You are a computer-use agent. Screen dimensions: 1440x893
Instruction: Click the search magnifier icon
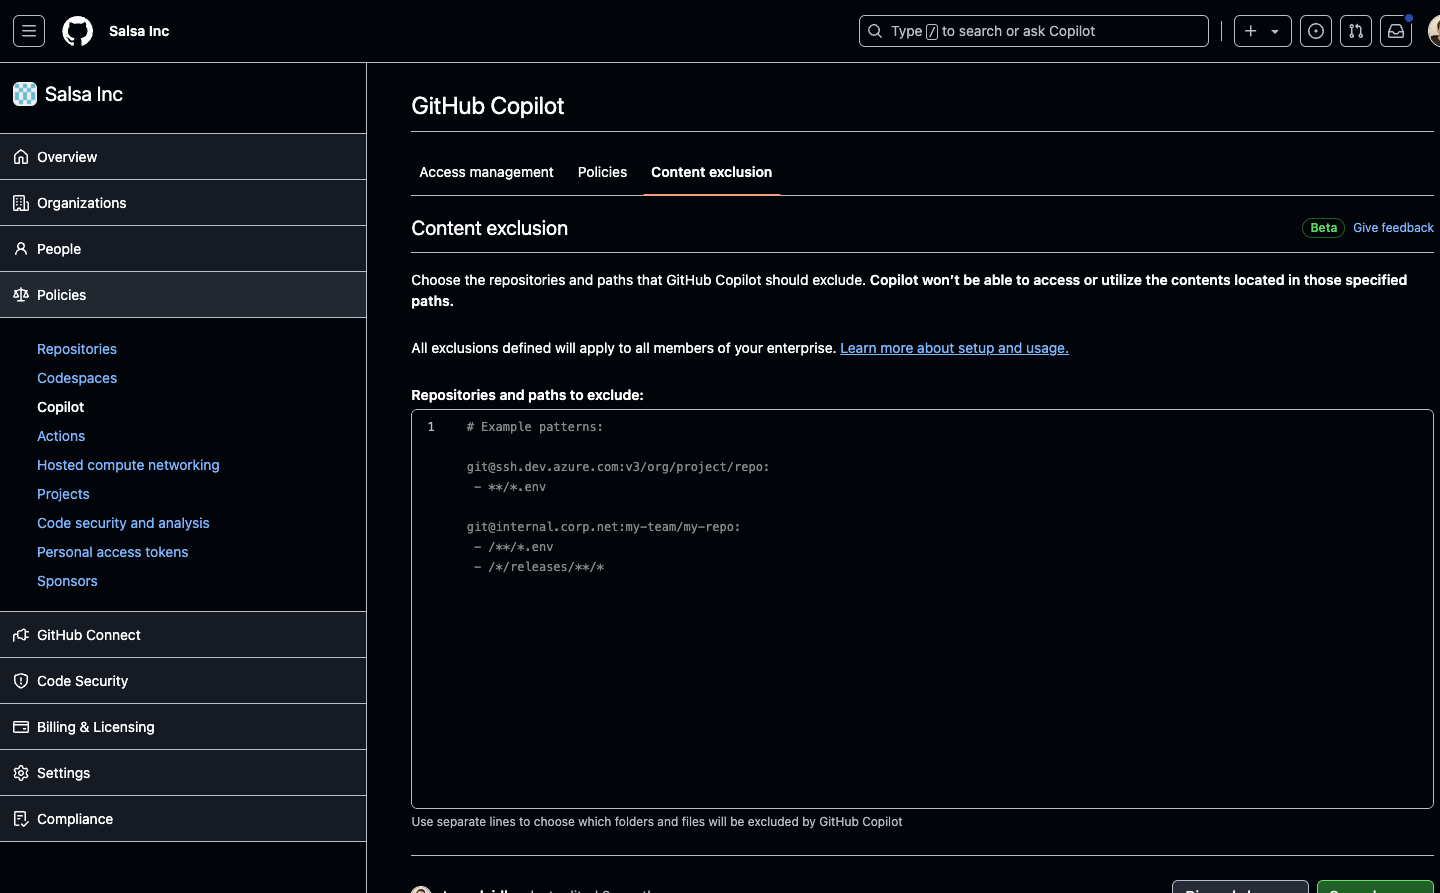(875, 31)
